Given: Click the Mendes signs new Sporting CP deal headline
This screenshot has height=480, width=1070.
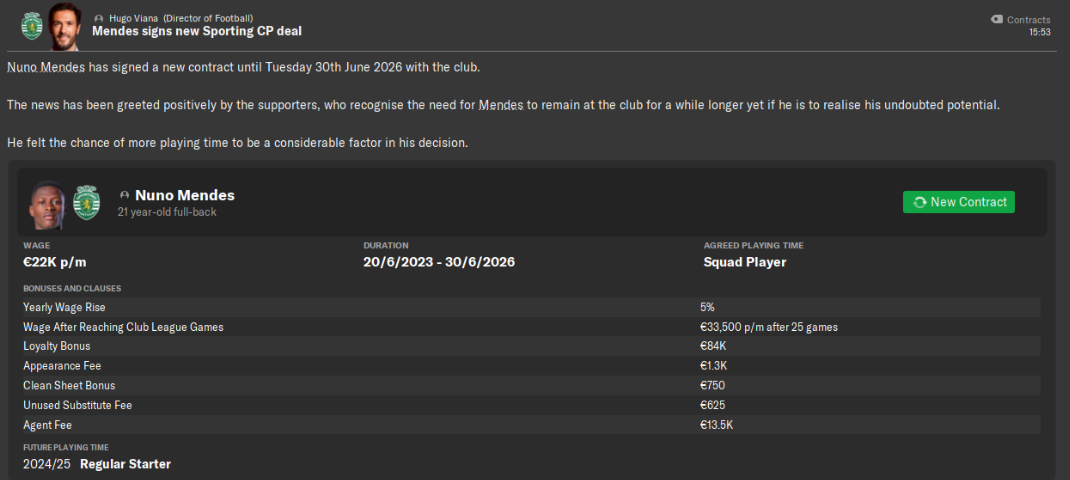Looking at the screenshot, I should (196, 31).
